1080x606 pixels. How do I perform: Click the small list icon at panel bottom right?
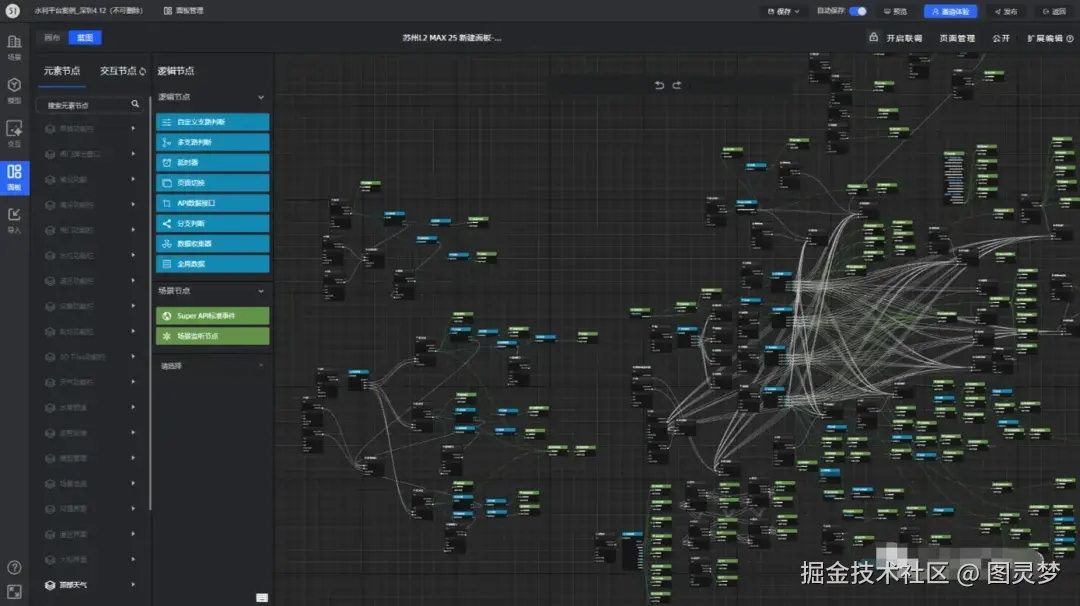coord(262,598)
